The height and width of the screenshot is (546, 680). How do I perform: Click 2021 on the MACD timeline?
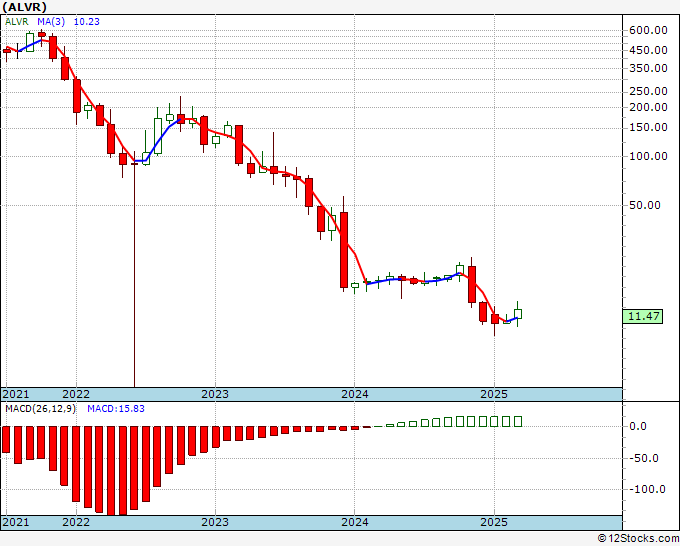[x=16, y=522]
